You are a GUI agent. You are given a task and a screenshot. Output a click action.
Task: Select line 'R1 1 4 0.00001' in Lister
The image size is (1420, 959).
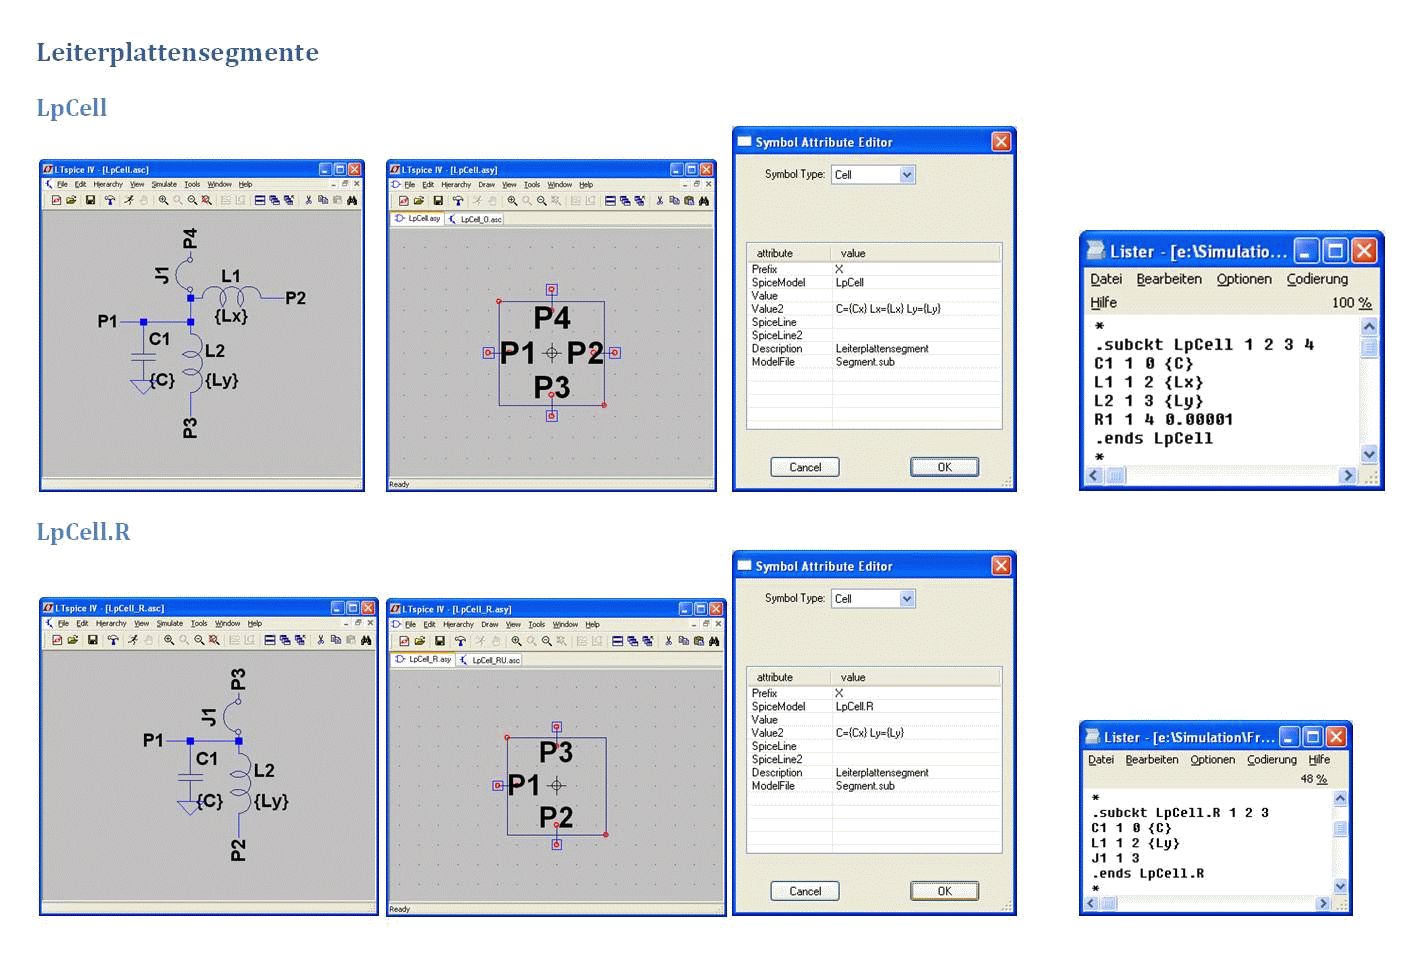[1163, 420]
